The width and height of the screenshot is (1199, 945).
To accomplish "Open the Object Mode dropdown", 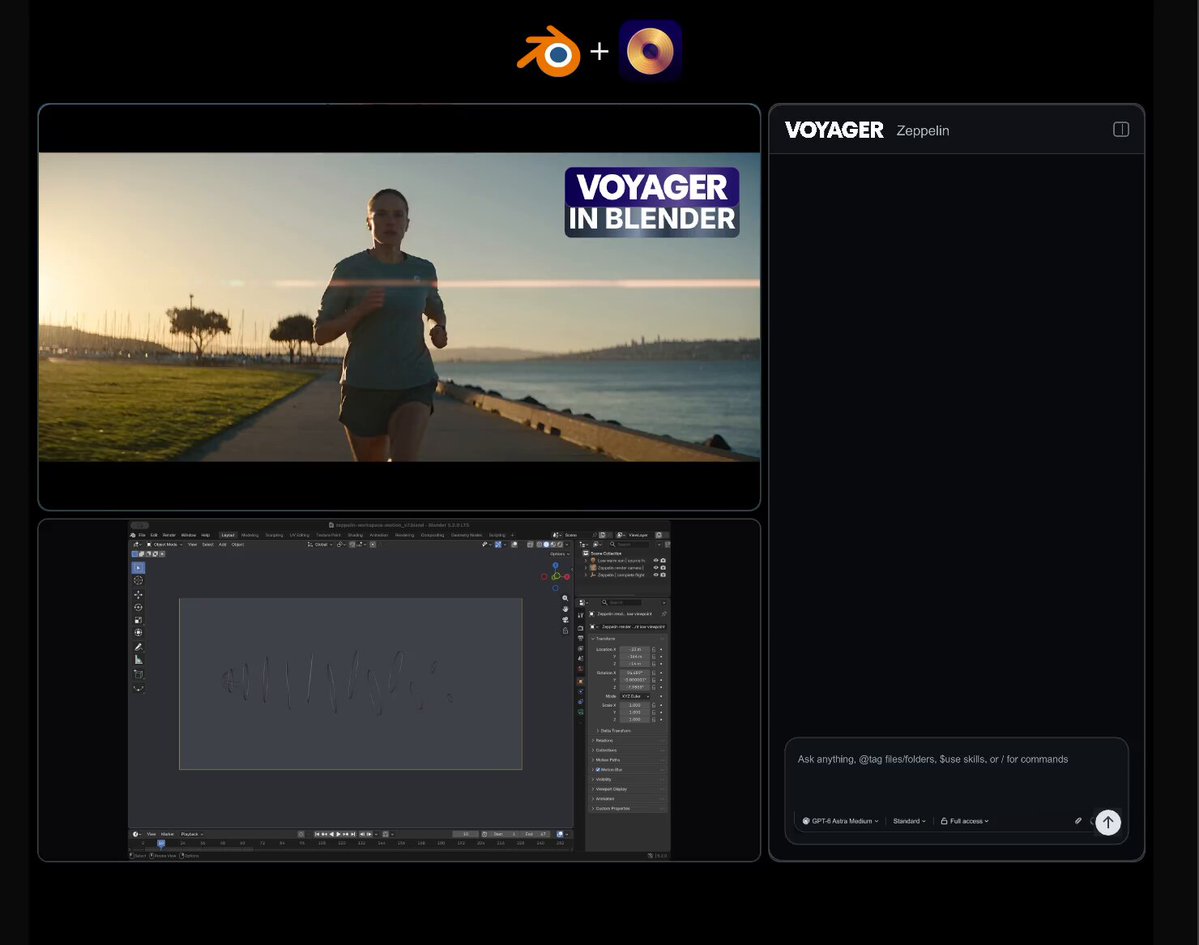I will [164, 544].
